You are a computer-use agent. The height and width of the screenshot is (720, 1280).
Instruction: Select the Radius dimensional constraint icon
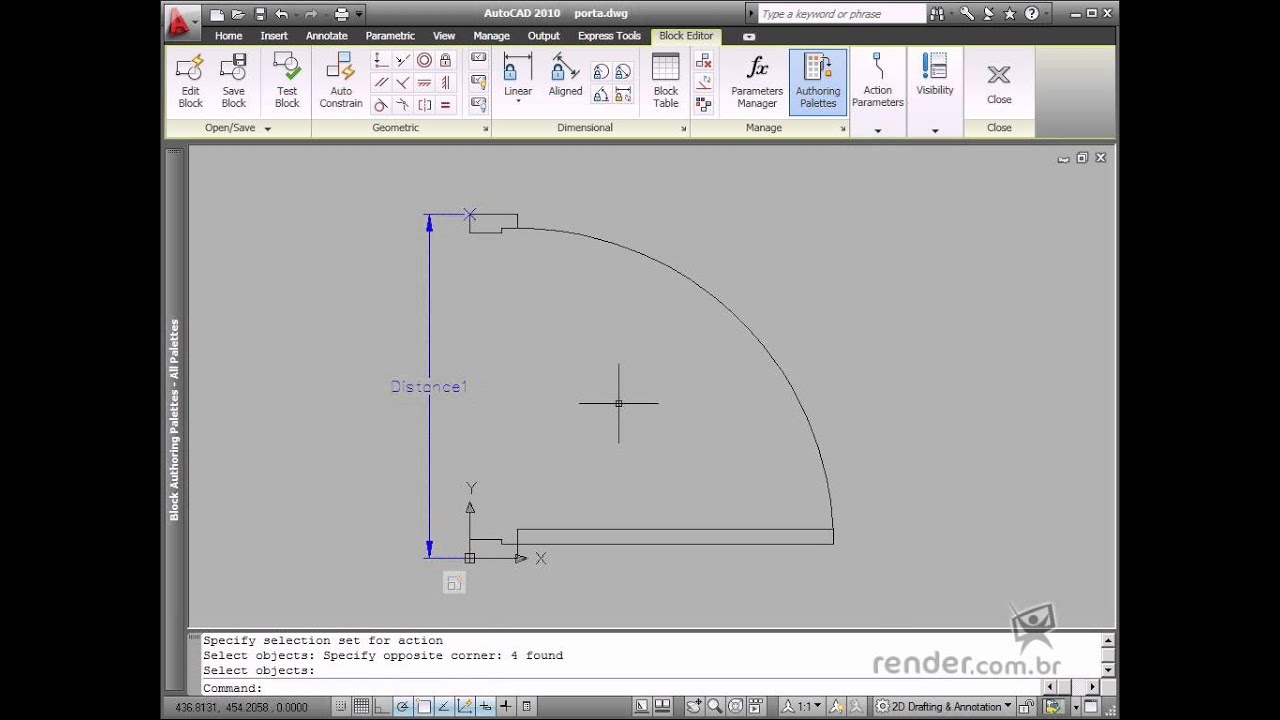(x=601, y=72)
